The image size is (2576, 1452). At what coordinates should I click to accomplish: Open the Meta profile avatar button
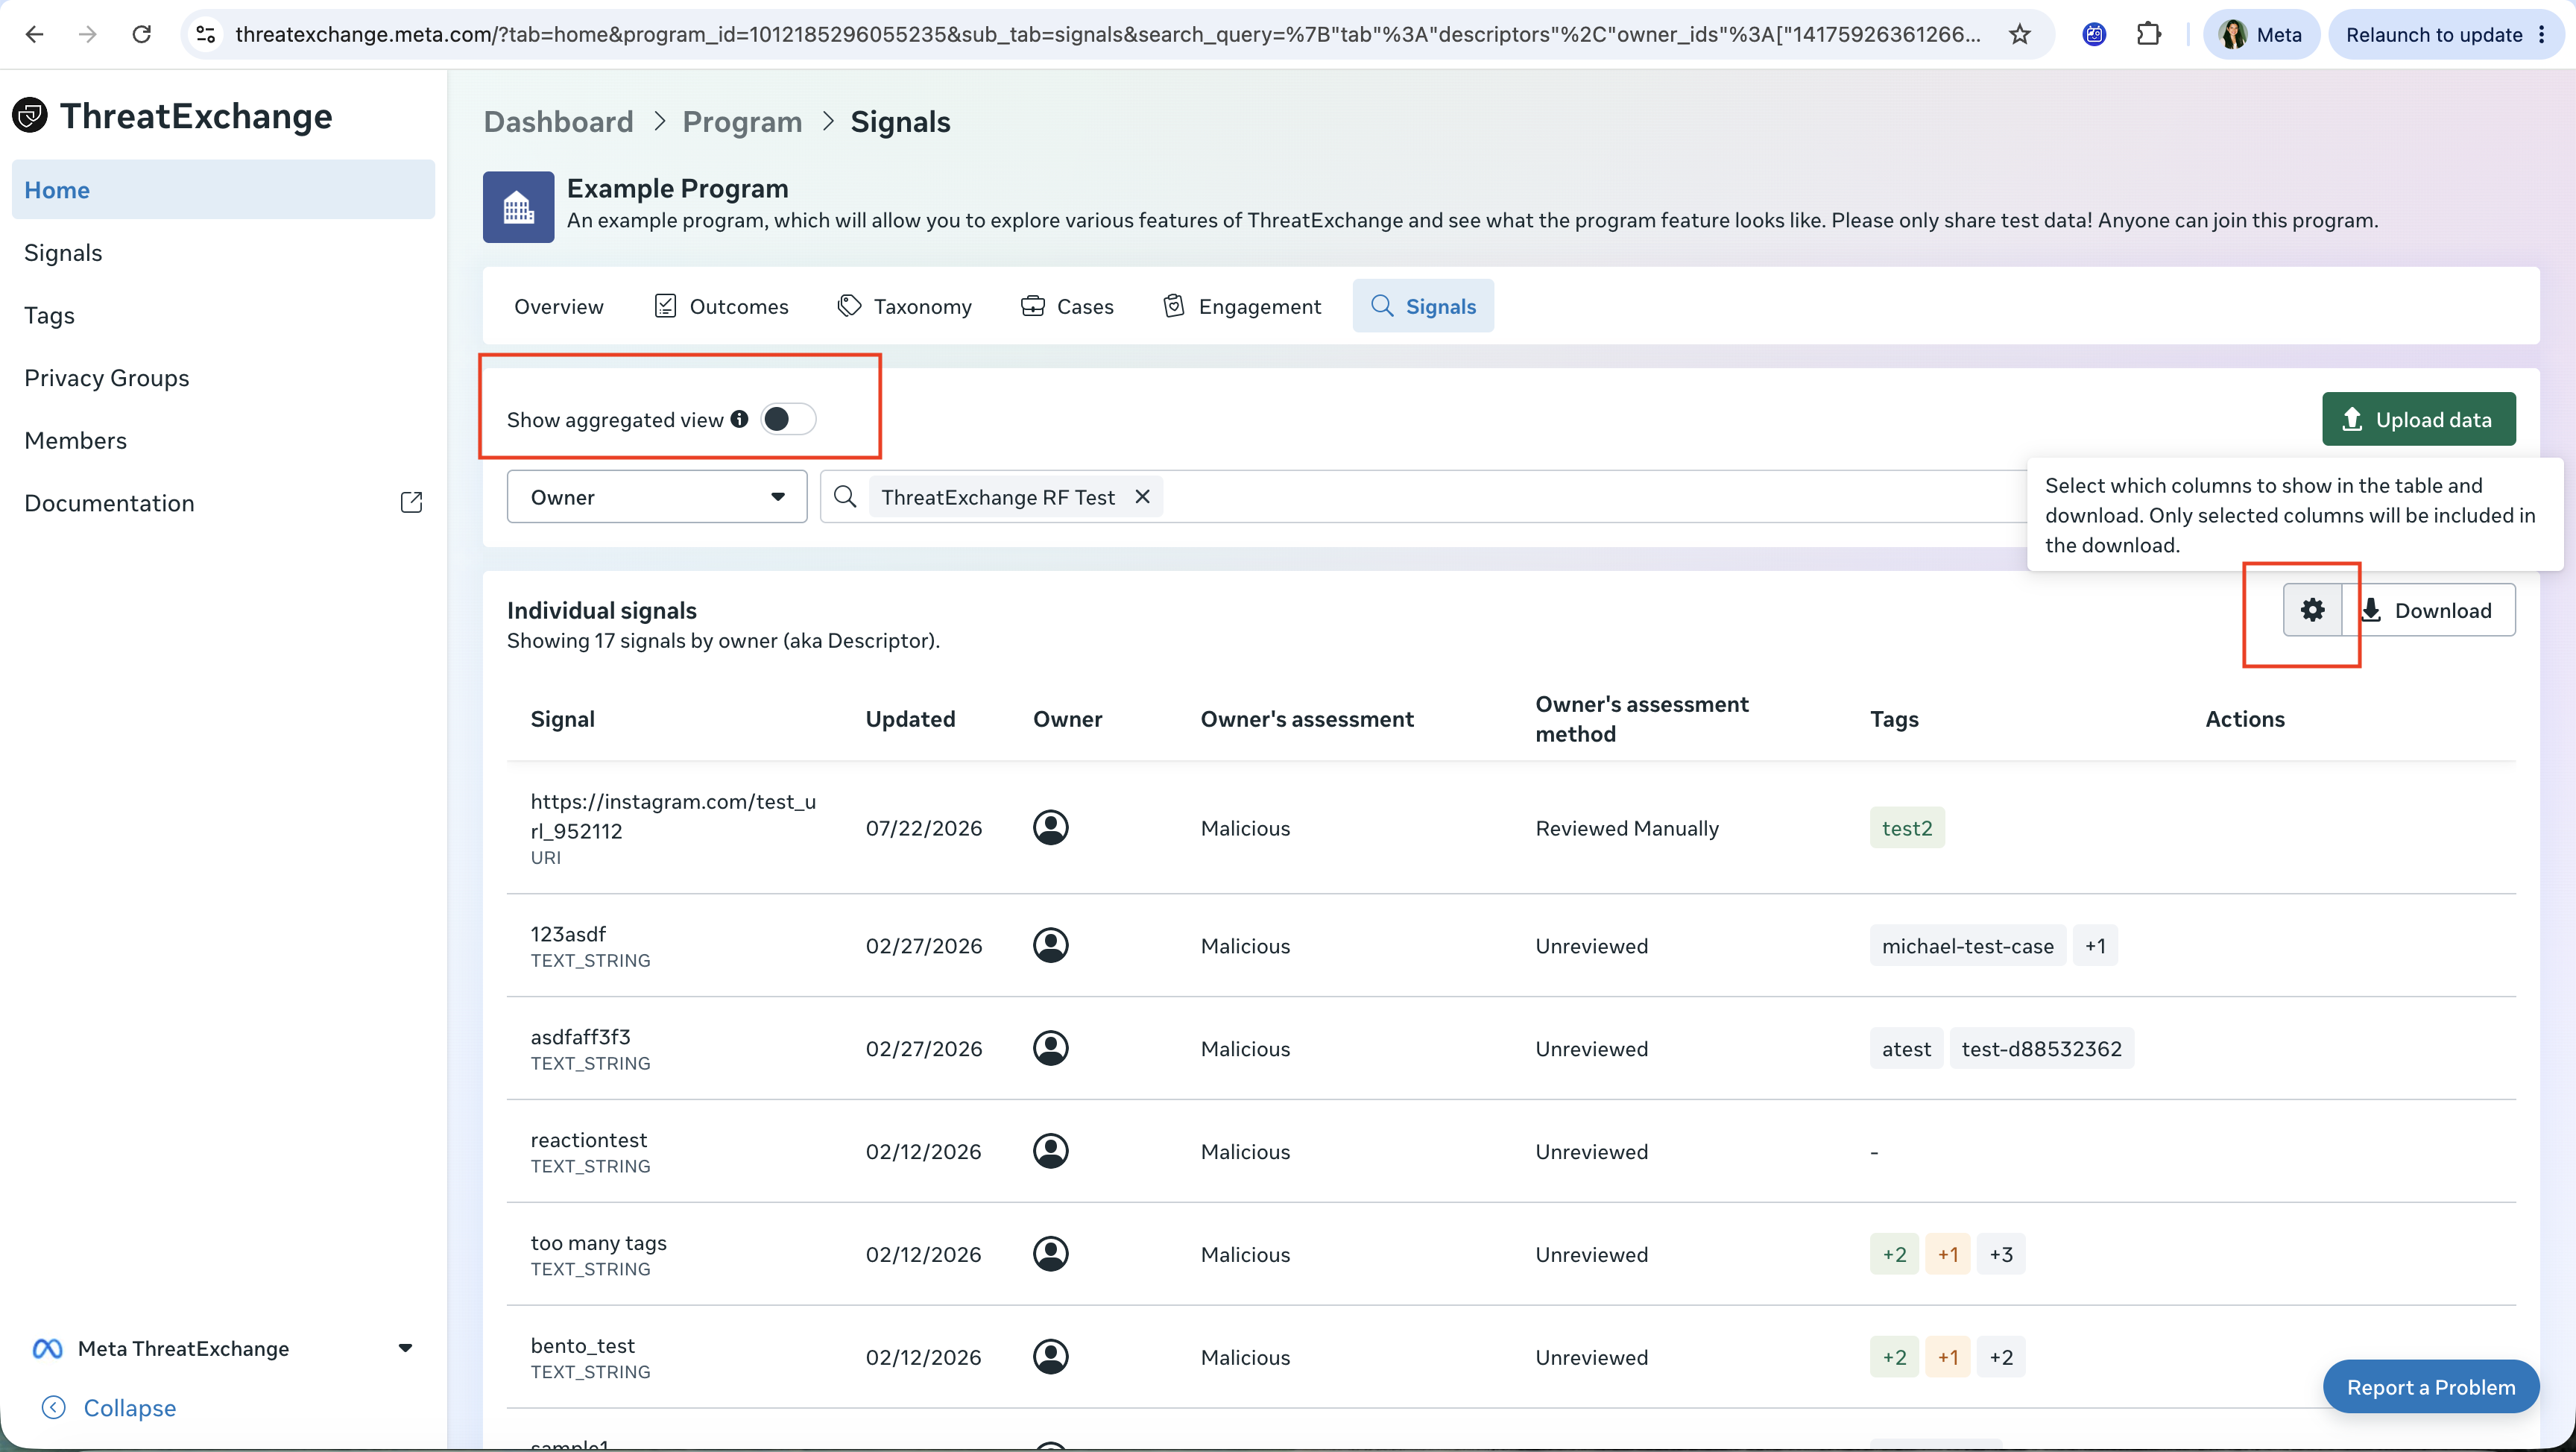tap(2261, 34)
